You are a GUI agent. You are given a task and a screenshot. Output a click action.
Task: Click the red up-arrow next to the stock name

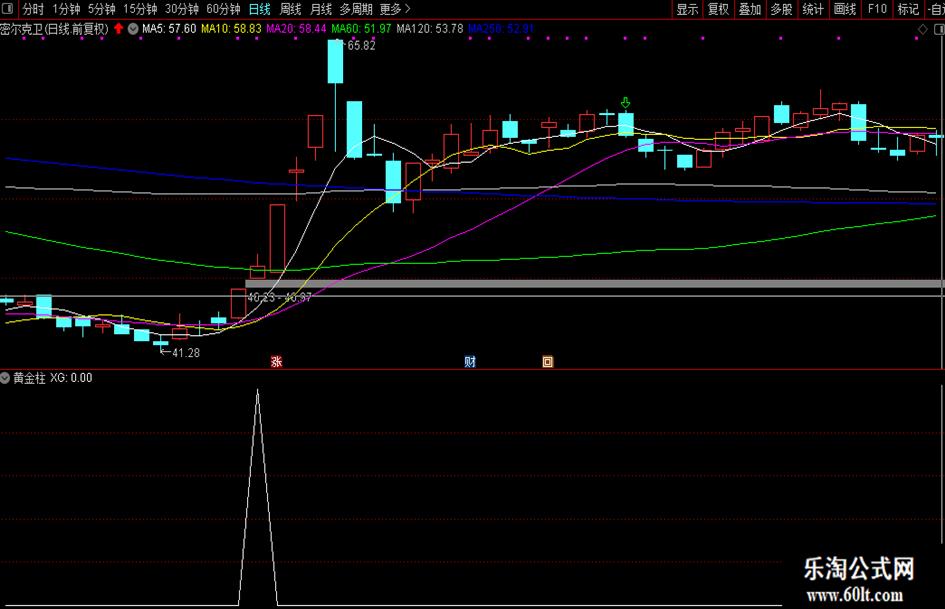tap(119, 28)
